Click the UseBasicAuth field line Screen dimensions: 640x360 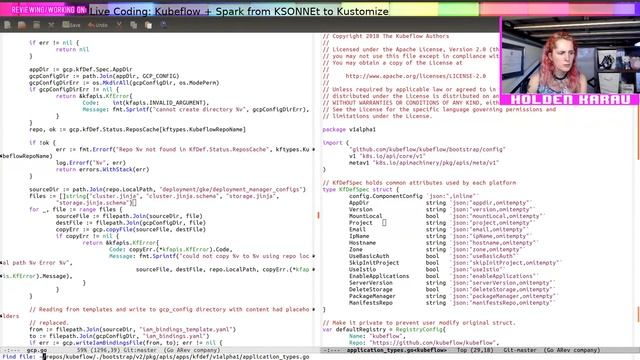[x=432, y=256]
